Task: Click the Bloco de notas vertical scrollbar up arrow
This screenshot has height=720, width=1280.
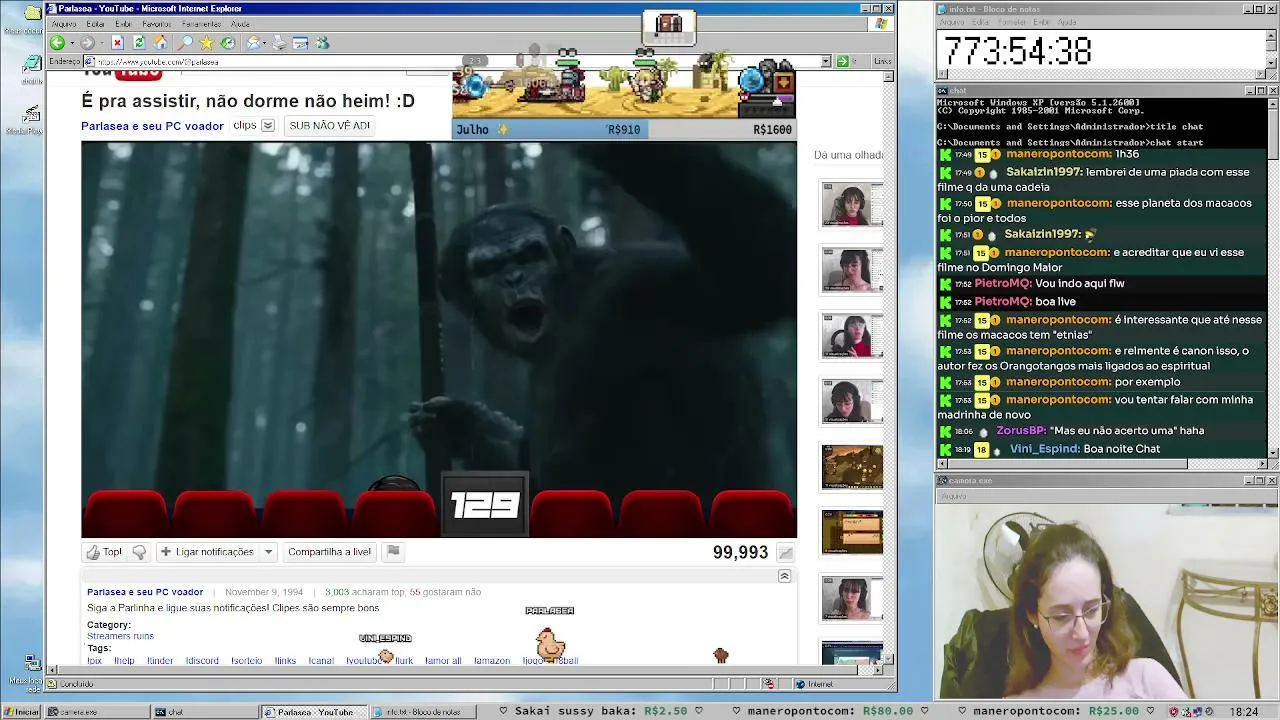Action: point(1272,36)
